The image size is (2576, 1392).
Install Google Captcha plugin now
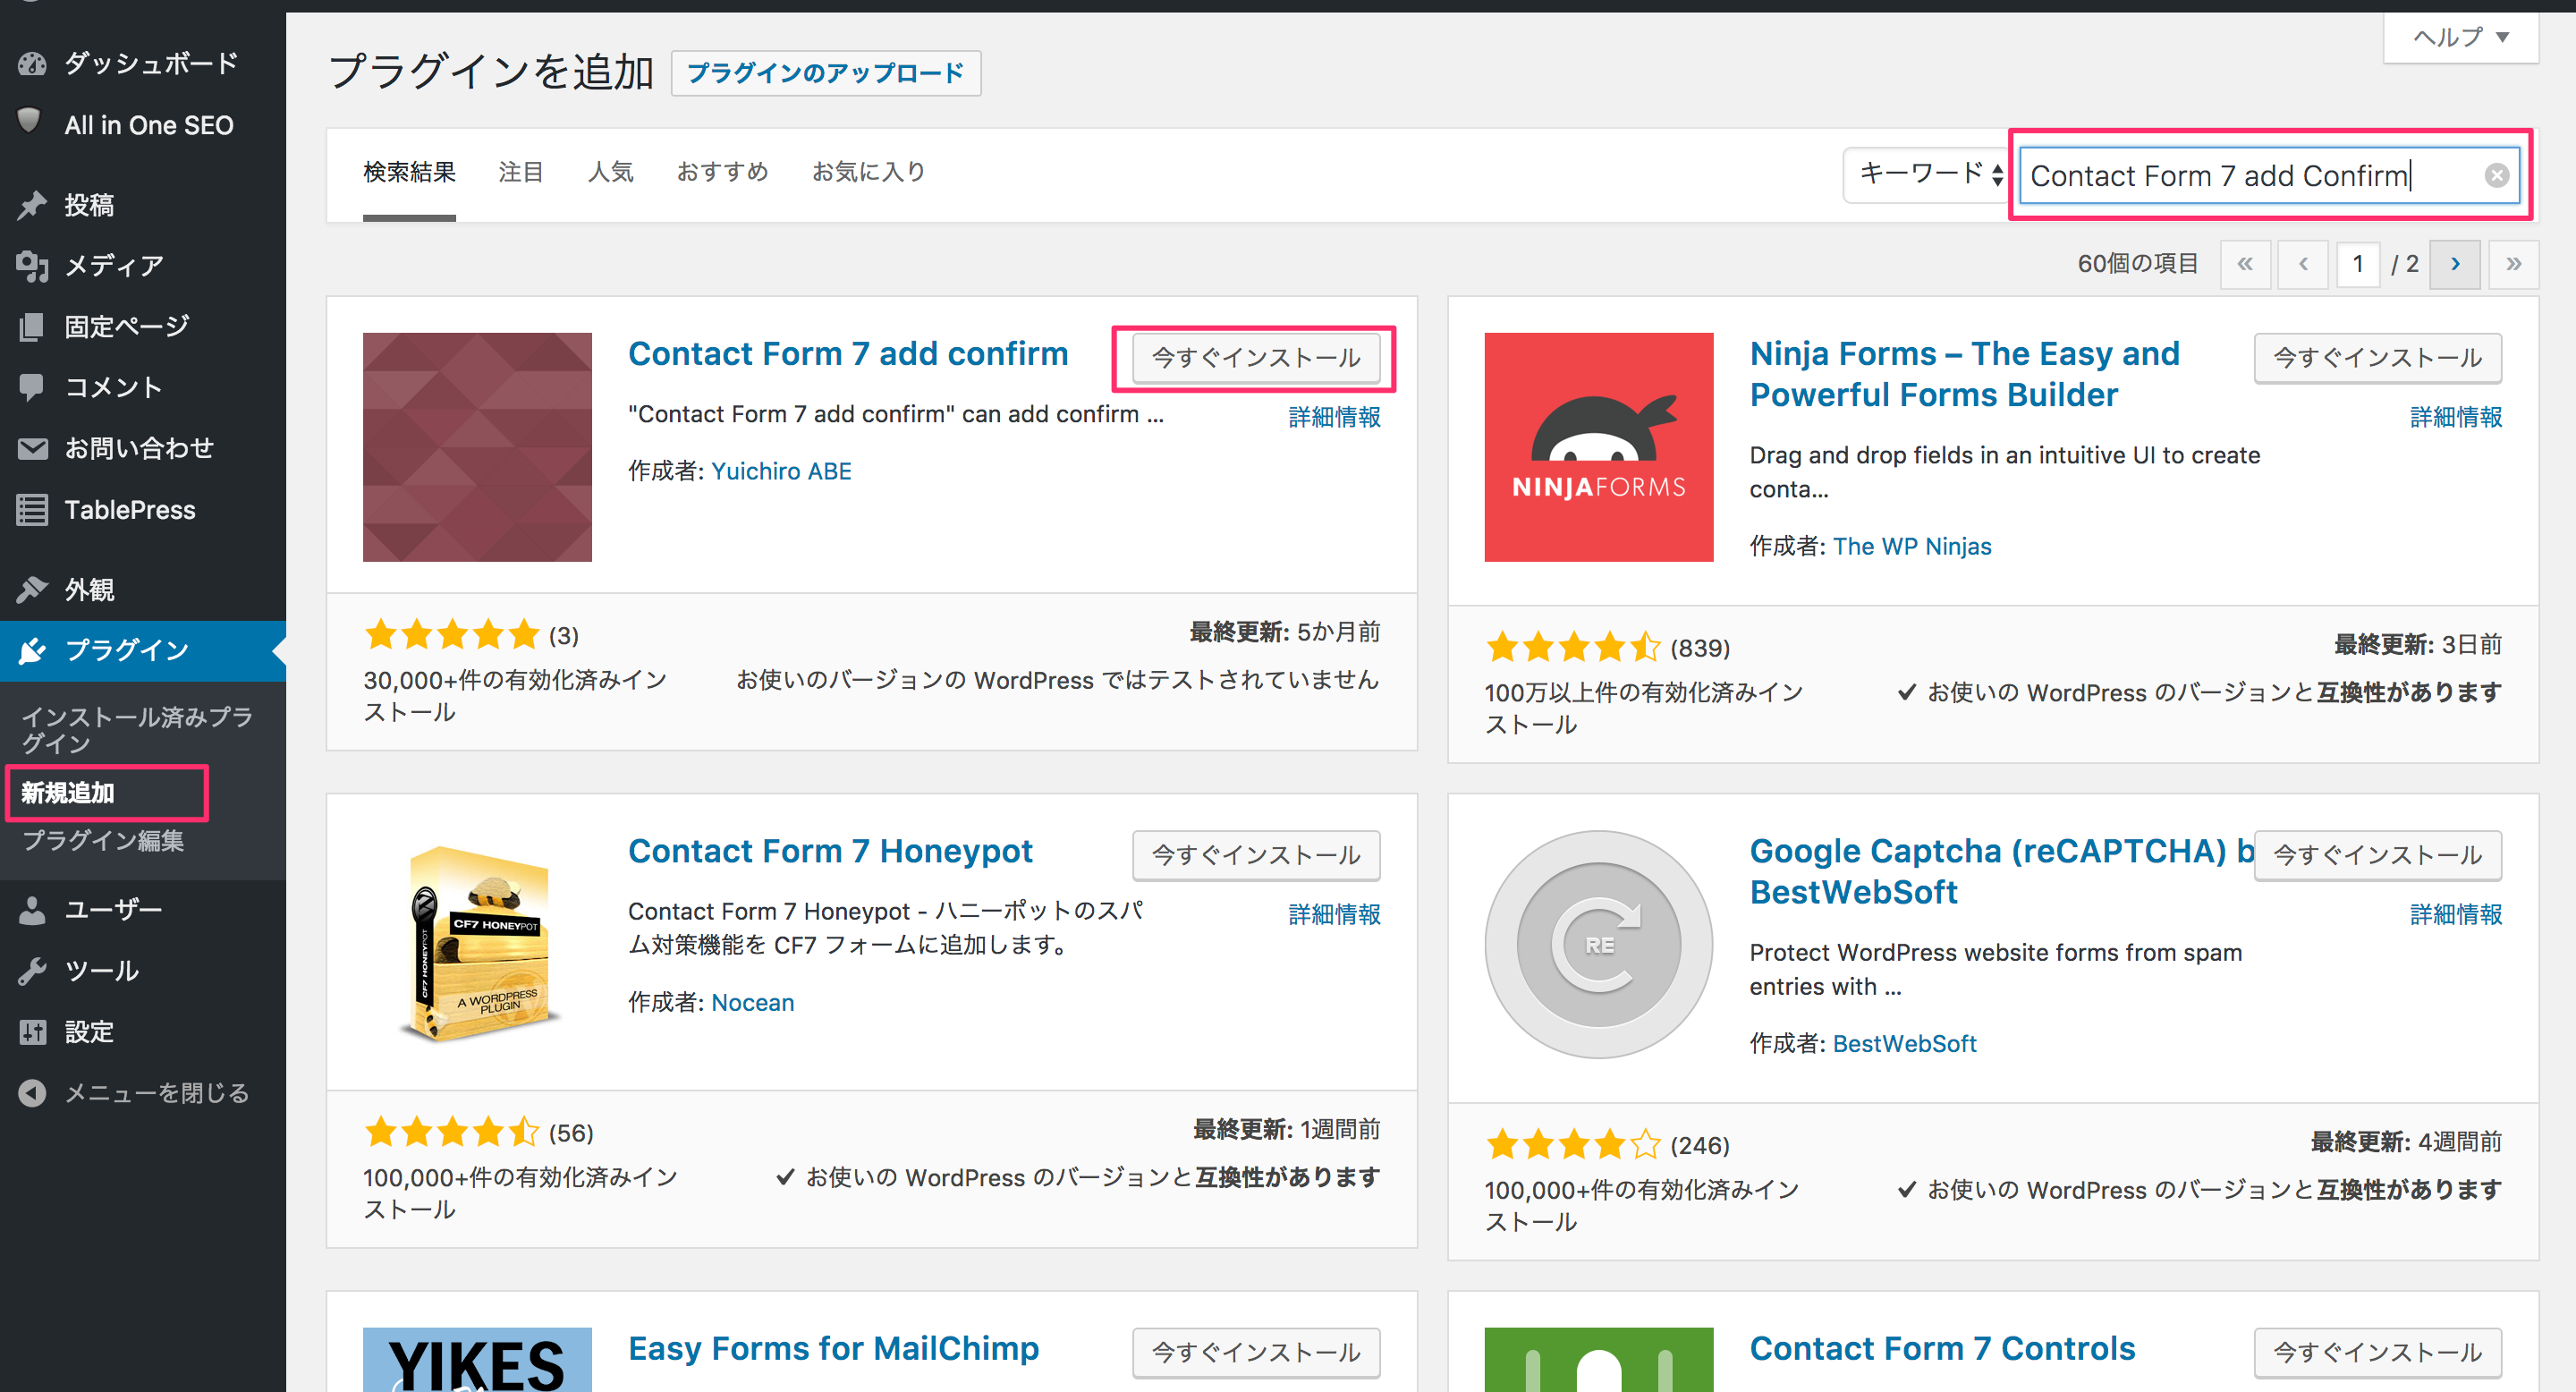[2378, 855]
